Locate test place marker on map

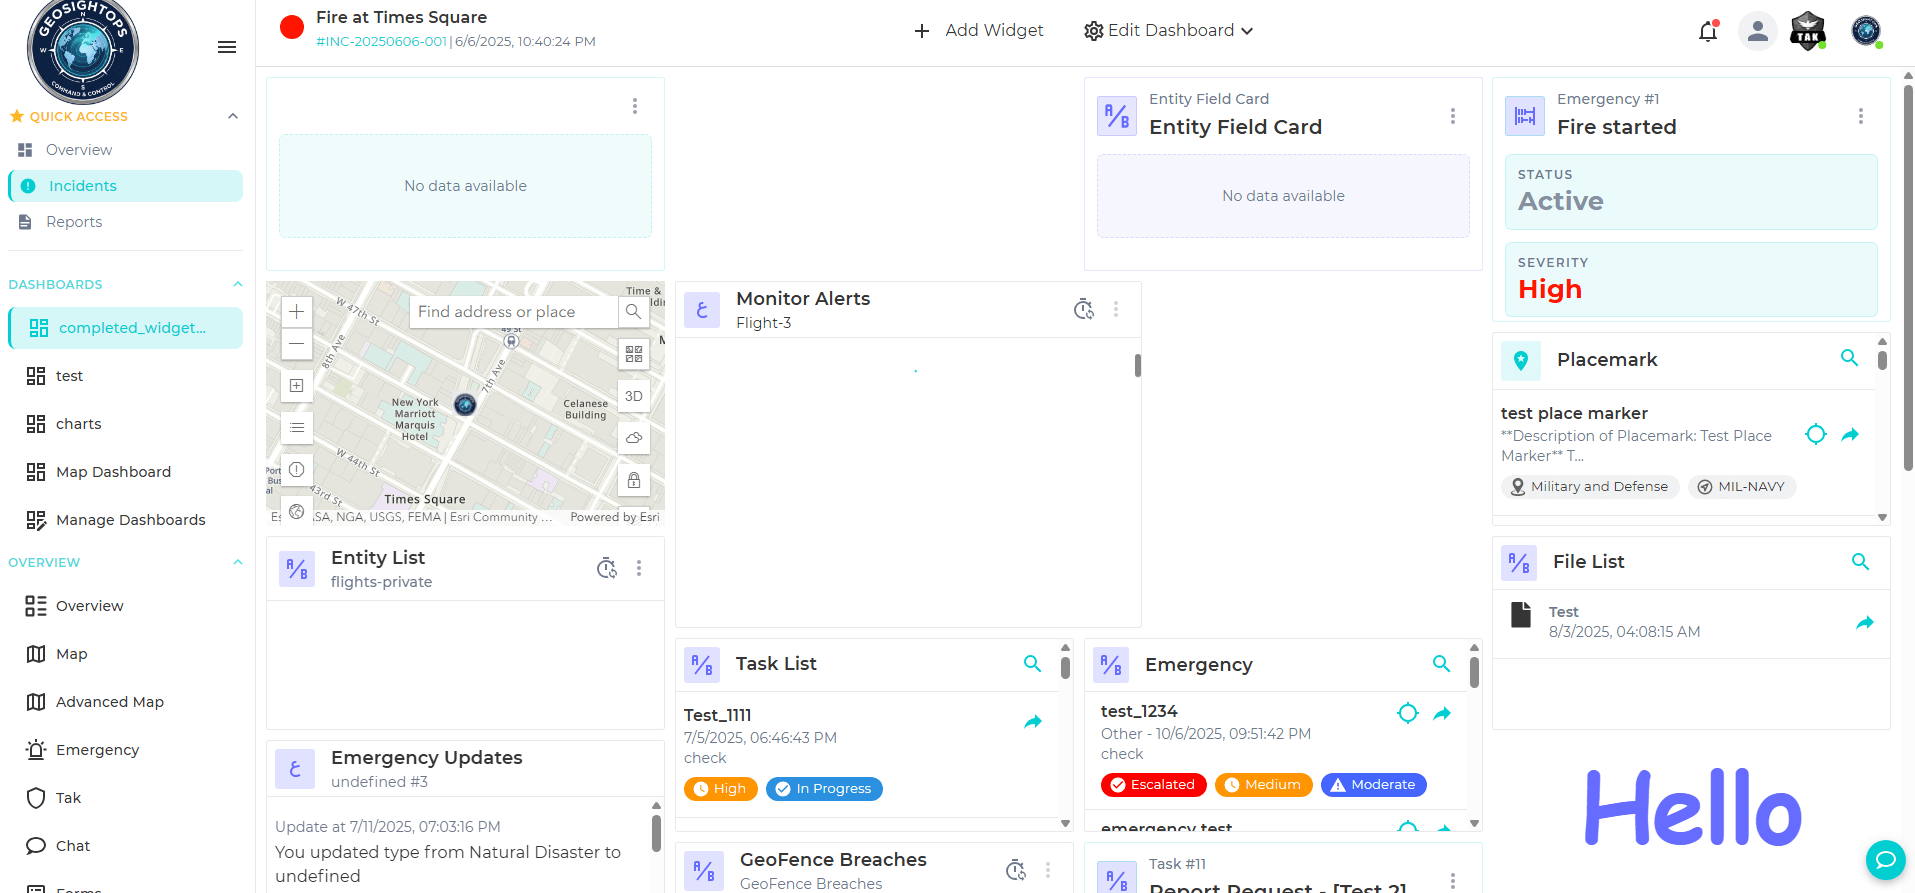pyautogui.click(x=1816, y=434)
